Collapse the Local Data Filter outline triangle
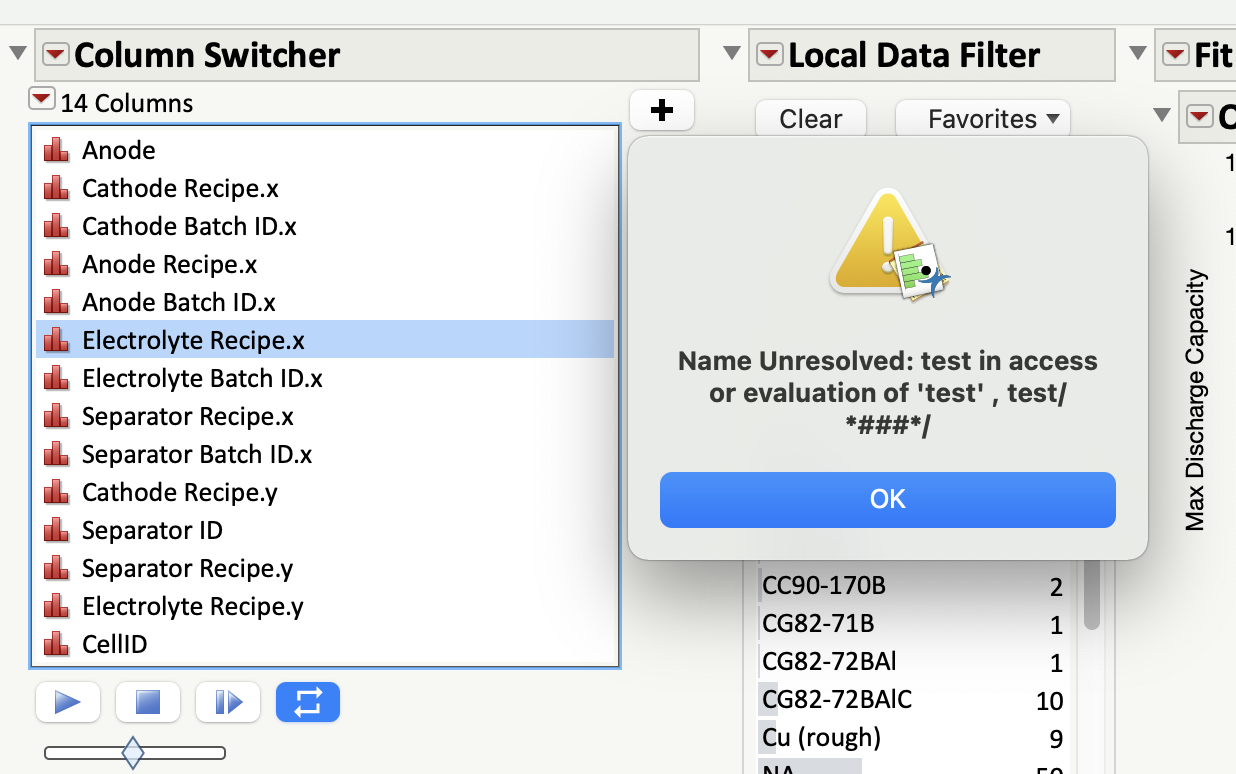Image resolution: width=1236 pixels, height=774 pixels. tap(731, 54)
